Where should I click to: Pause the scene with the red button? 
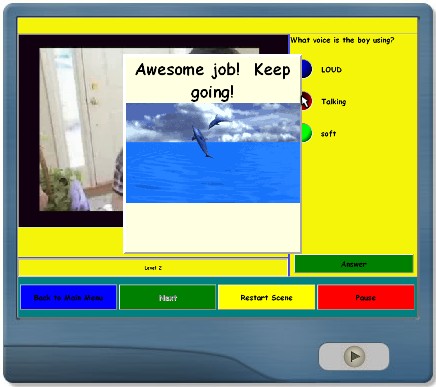pos(366,297)
